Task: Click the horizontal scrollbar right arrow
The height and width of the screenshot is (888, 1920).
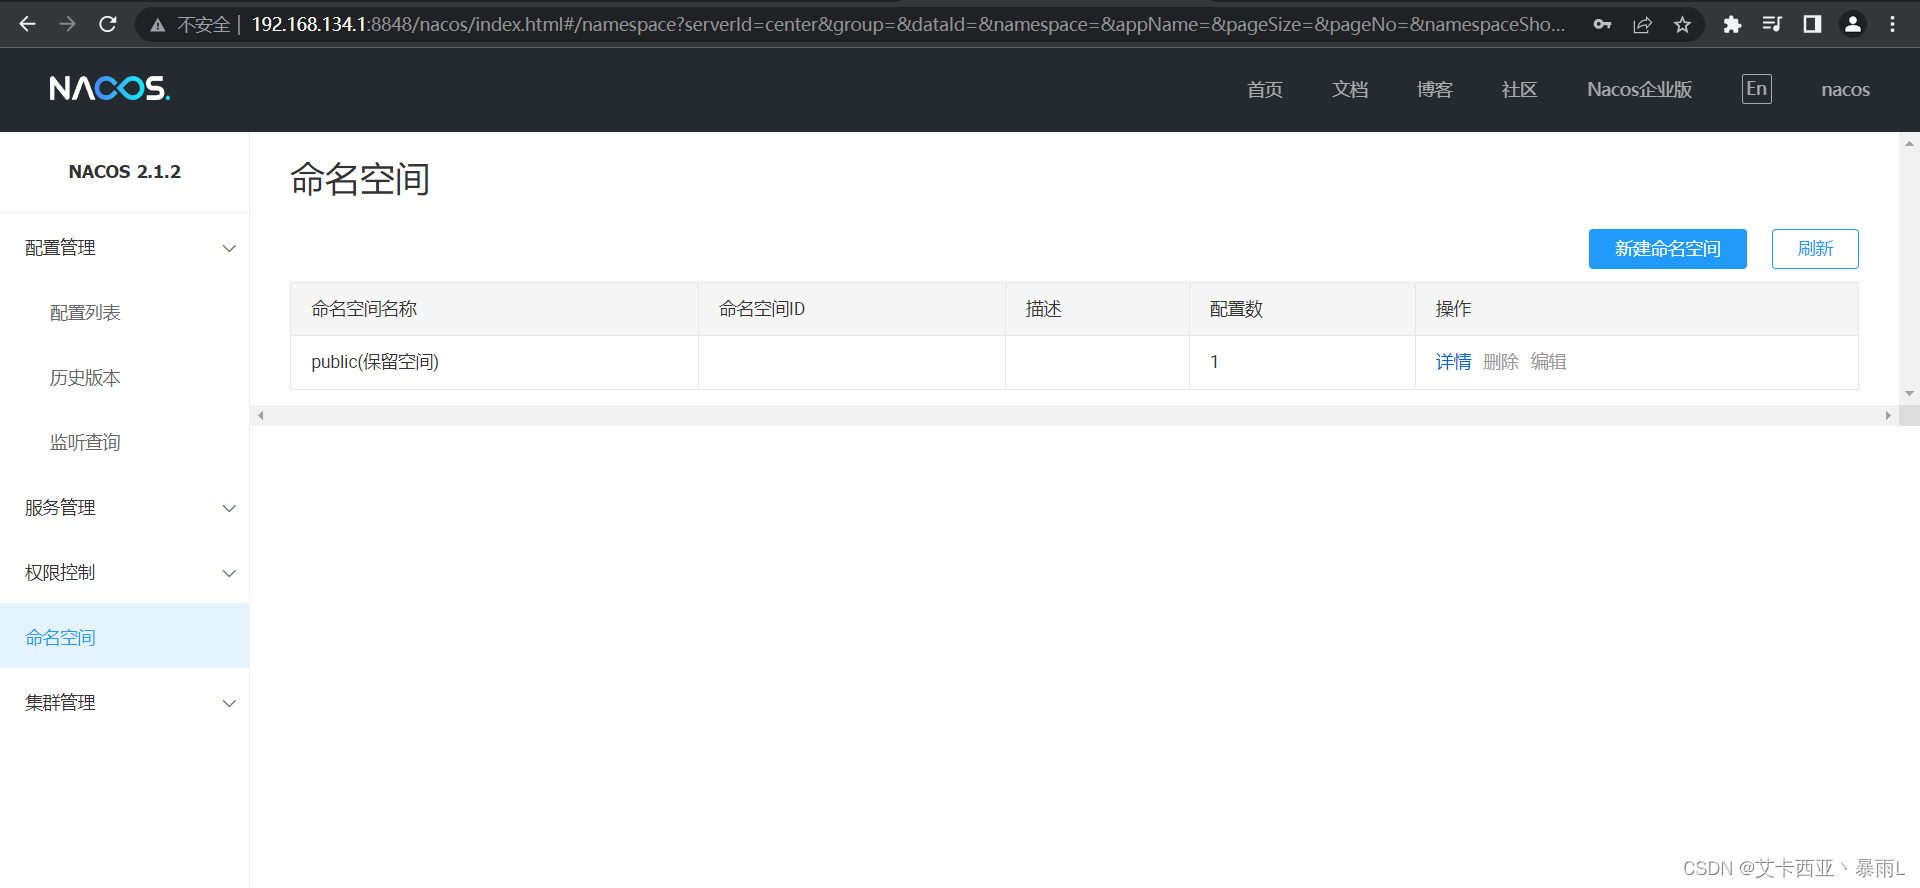Action: pyautogui.click(x=1888, y=415)
